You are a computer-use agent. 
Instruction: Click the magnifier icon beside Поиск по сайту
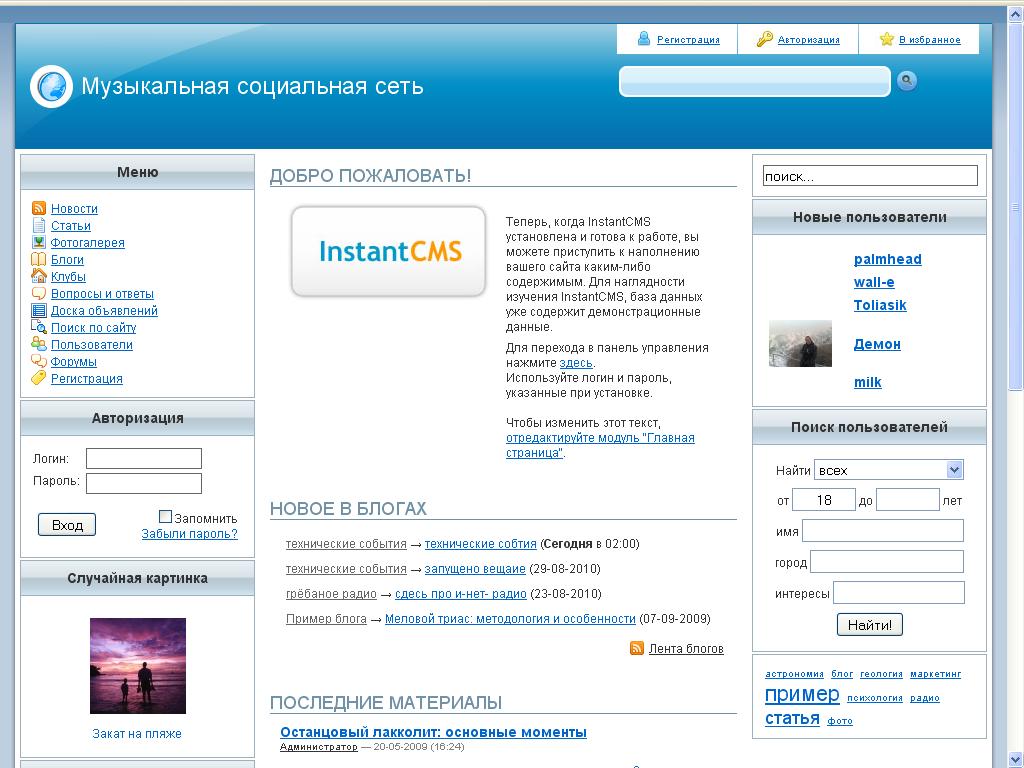(39, 327)
